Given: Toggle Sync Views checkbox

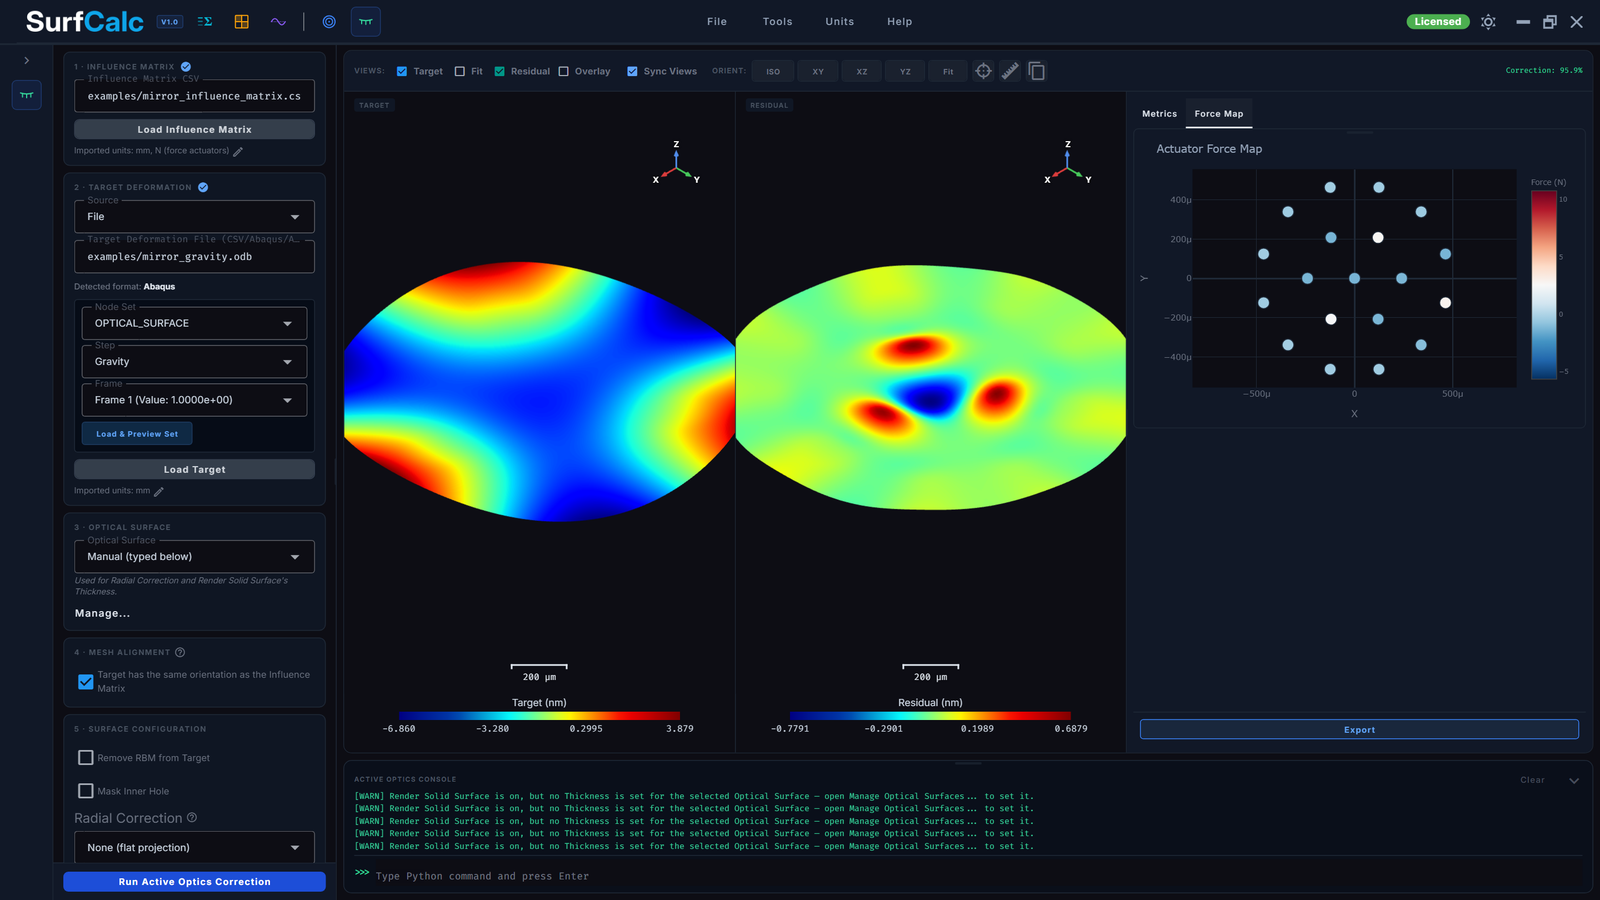Looking at the screenshot, I should click(632, 71).
